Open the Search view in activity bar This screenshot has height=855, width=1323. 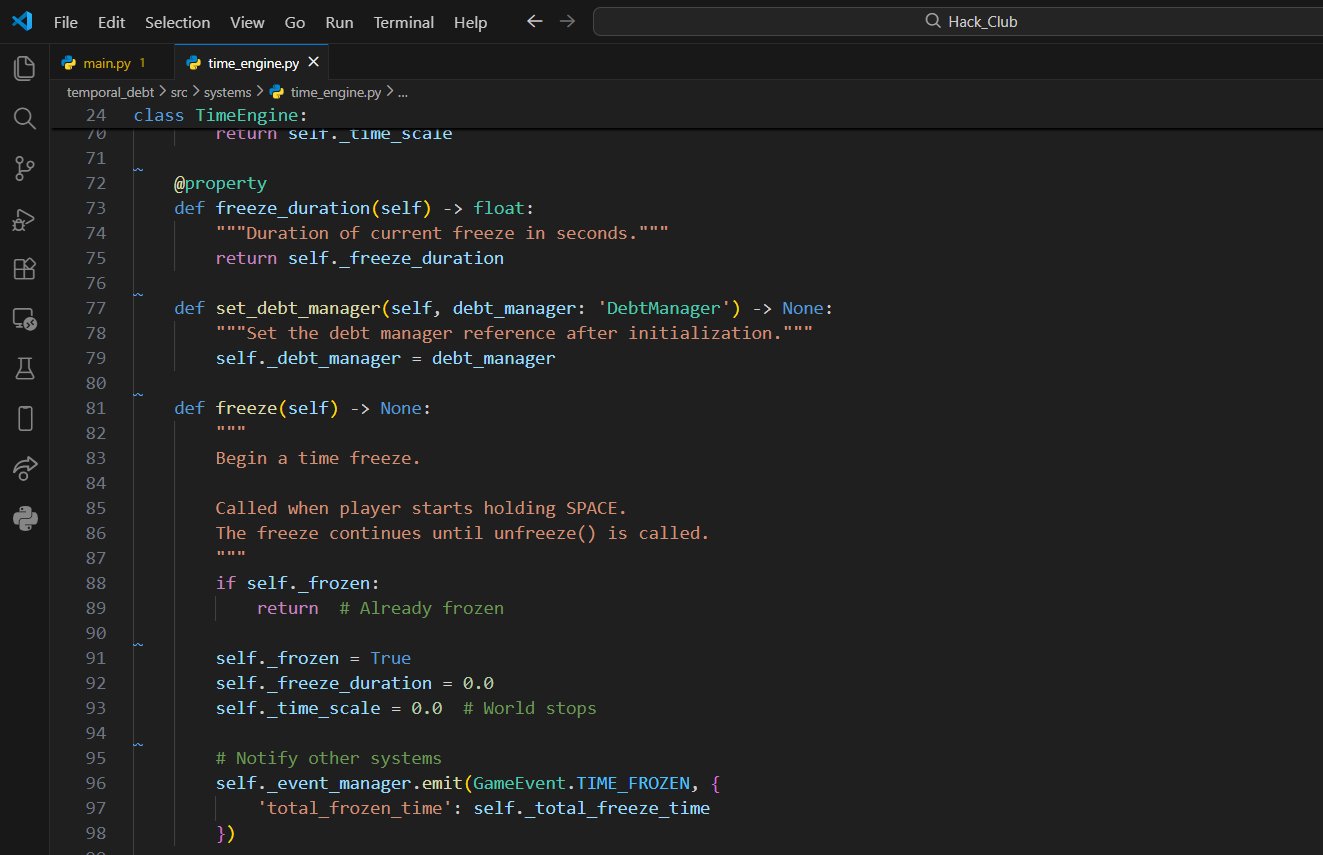pyautogui.click(x=25, y=119)
